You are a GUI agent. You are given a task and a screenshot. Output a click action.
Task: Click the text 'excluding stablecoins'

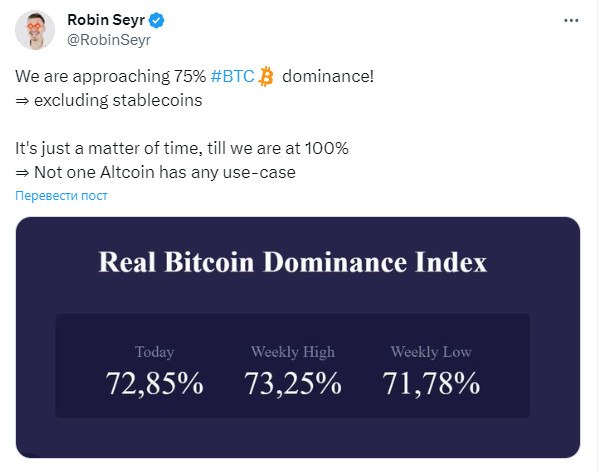pos(118,101)
